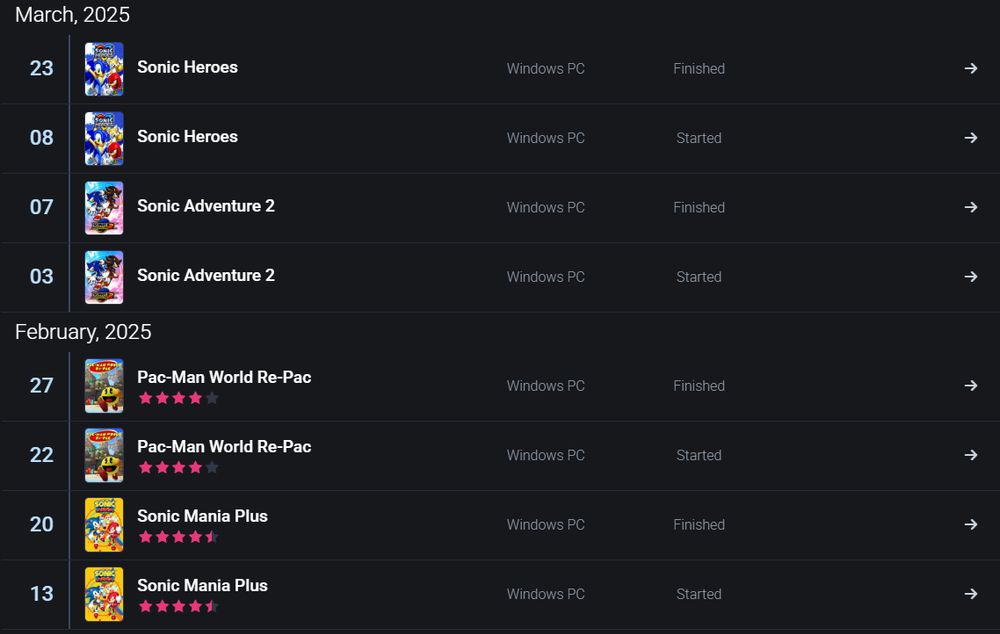Open Pac-Man World Re-Pac title on February 27
The image size is (1000, 634).
point(224,377)
